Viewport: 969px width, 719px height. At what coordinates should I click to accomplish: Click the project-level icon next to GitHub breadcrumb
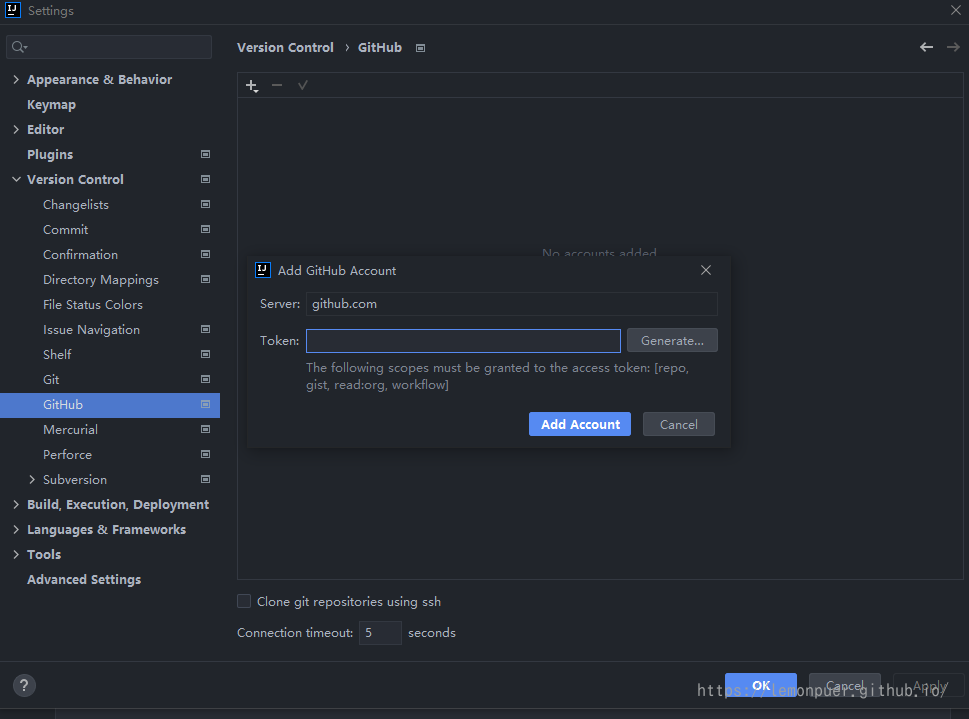(420, 48)
